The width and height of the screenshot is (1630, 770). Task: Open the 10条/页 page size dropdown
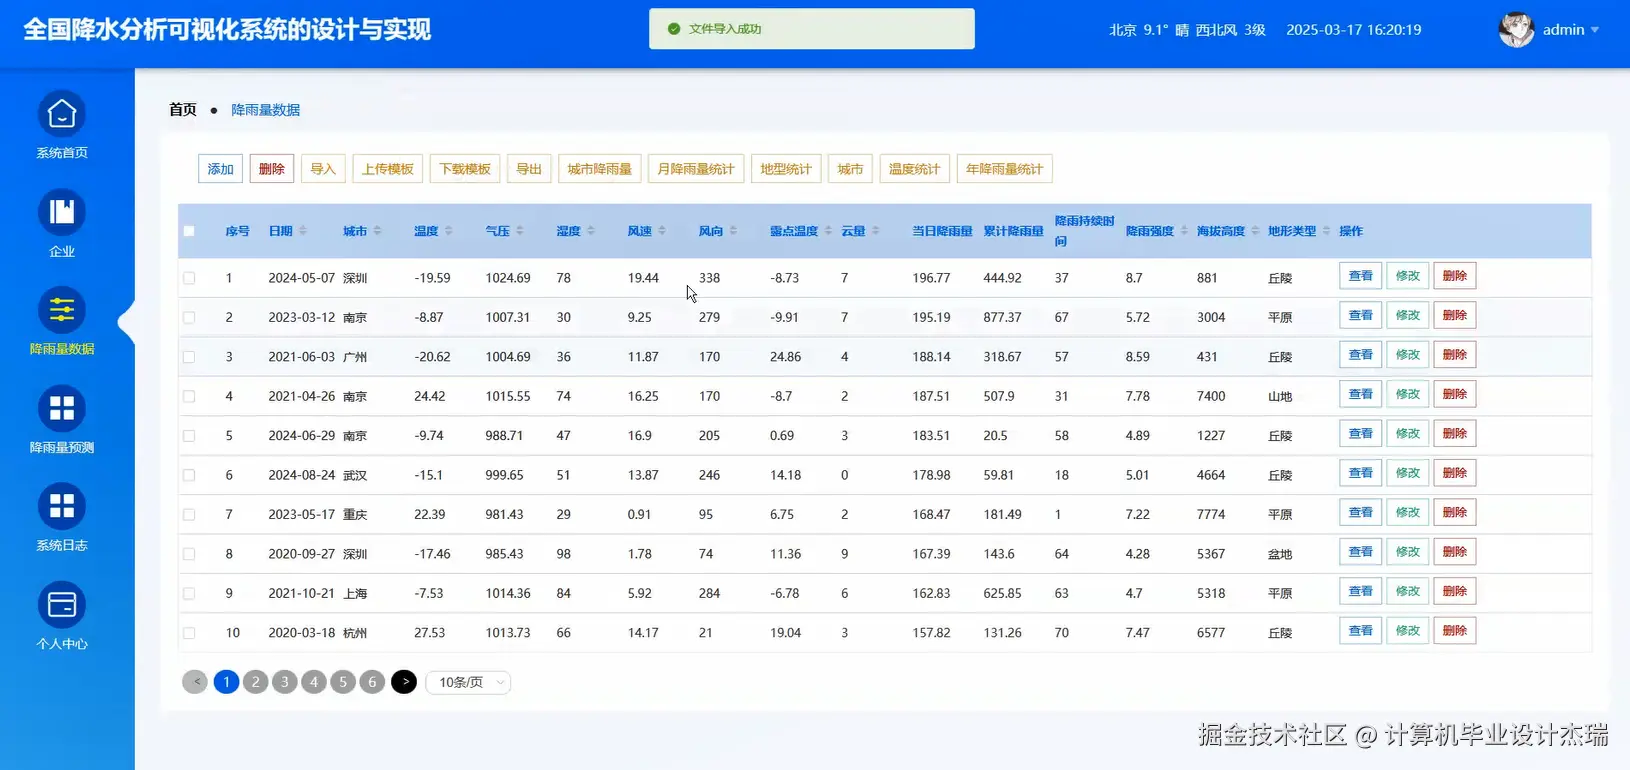pyautogui.click(x=468, y=682)
